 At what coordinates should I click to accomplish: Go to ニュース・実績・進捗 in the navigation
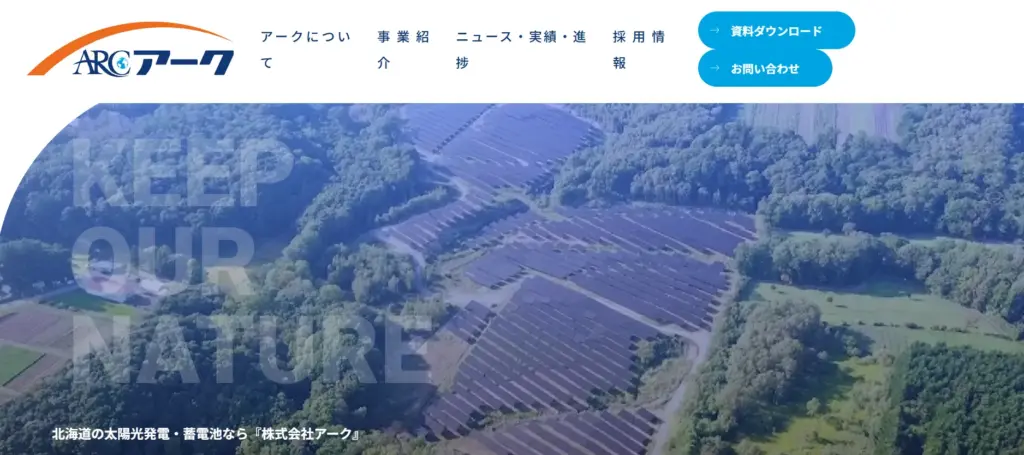point(521,50)
